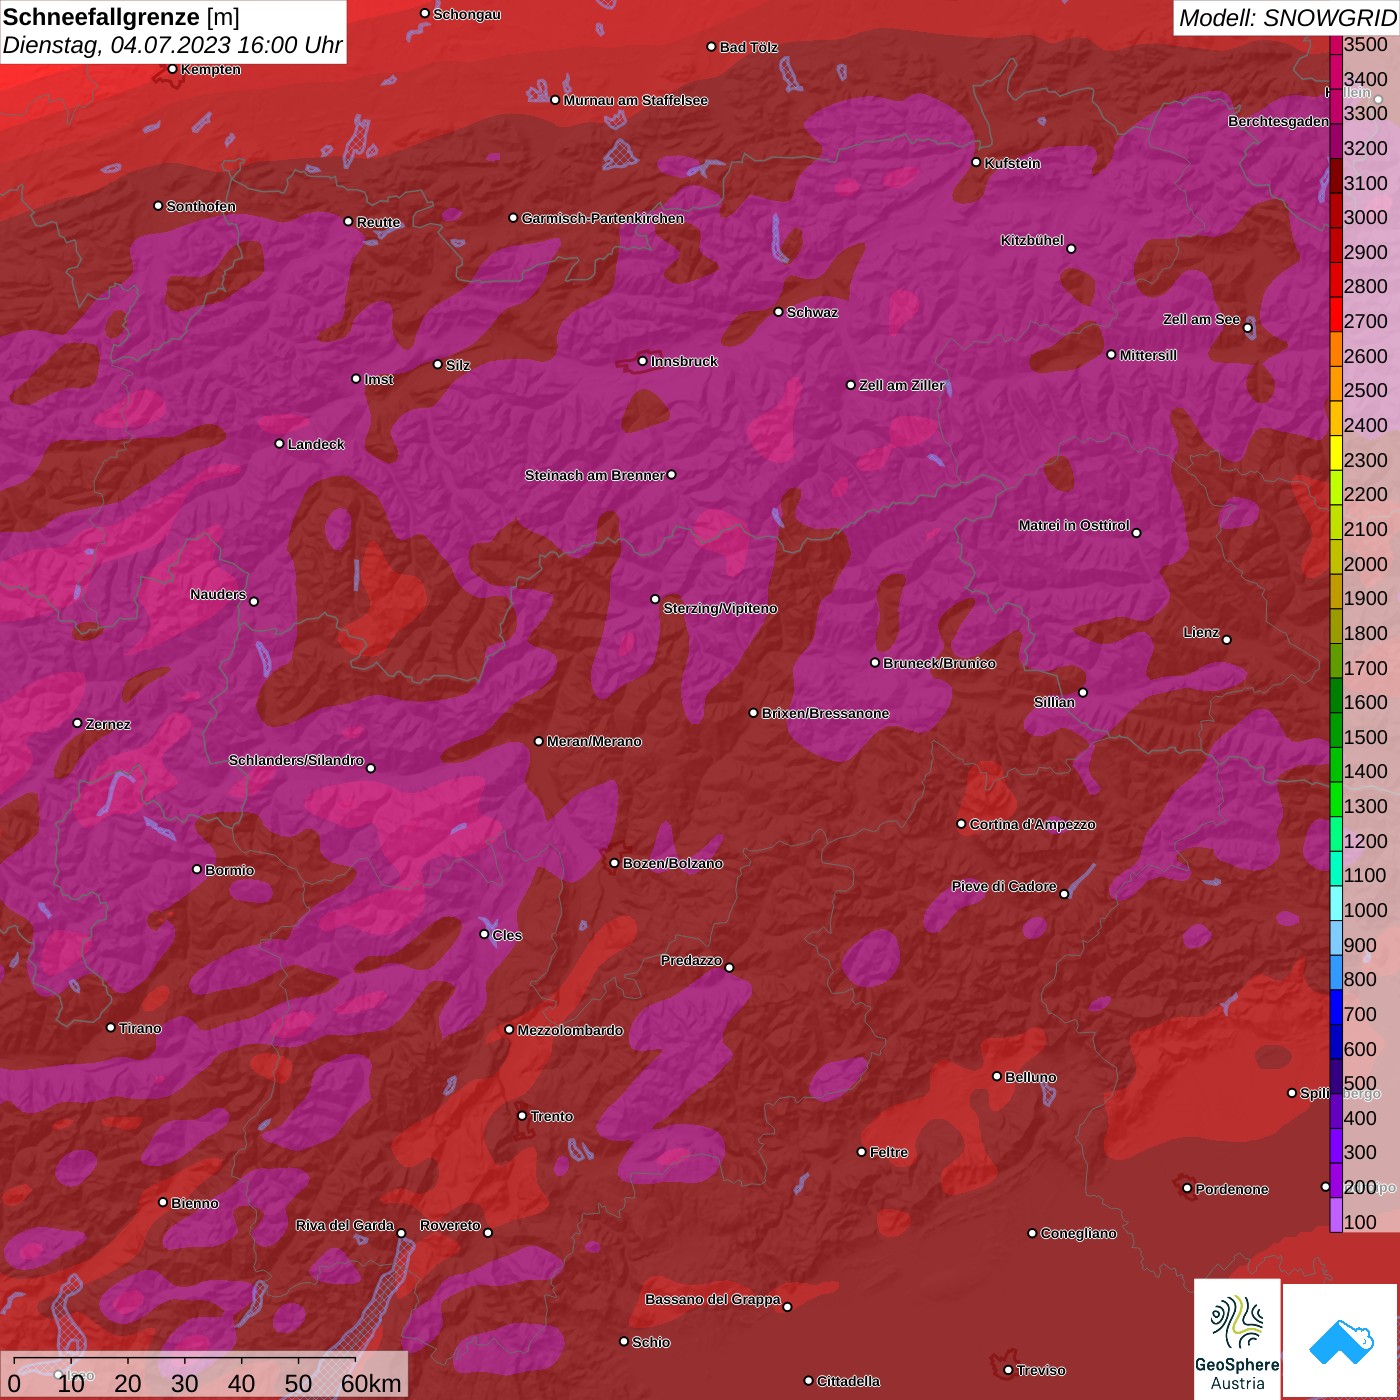Click the Schio label
This screenshot has width=1400, height=1400.
tap(651, 1342)
